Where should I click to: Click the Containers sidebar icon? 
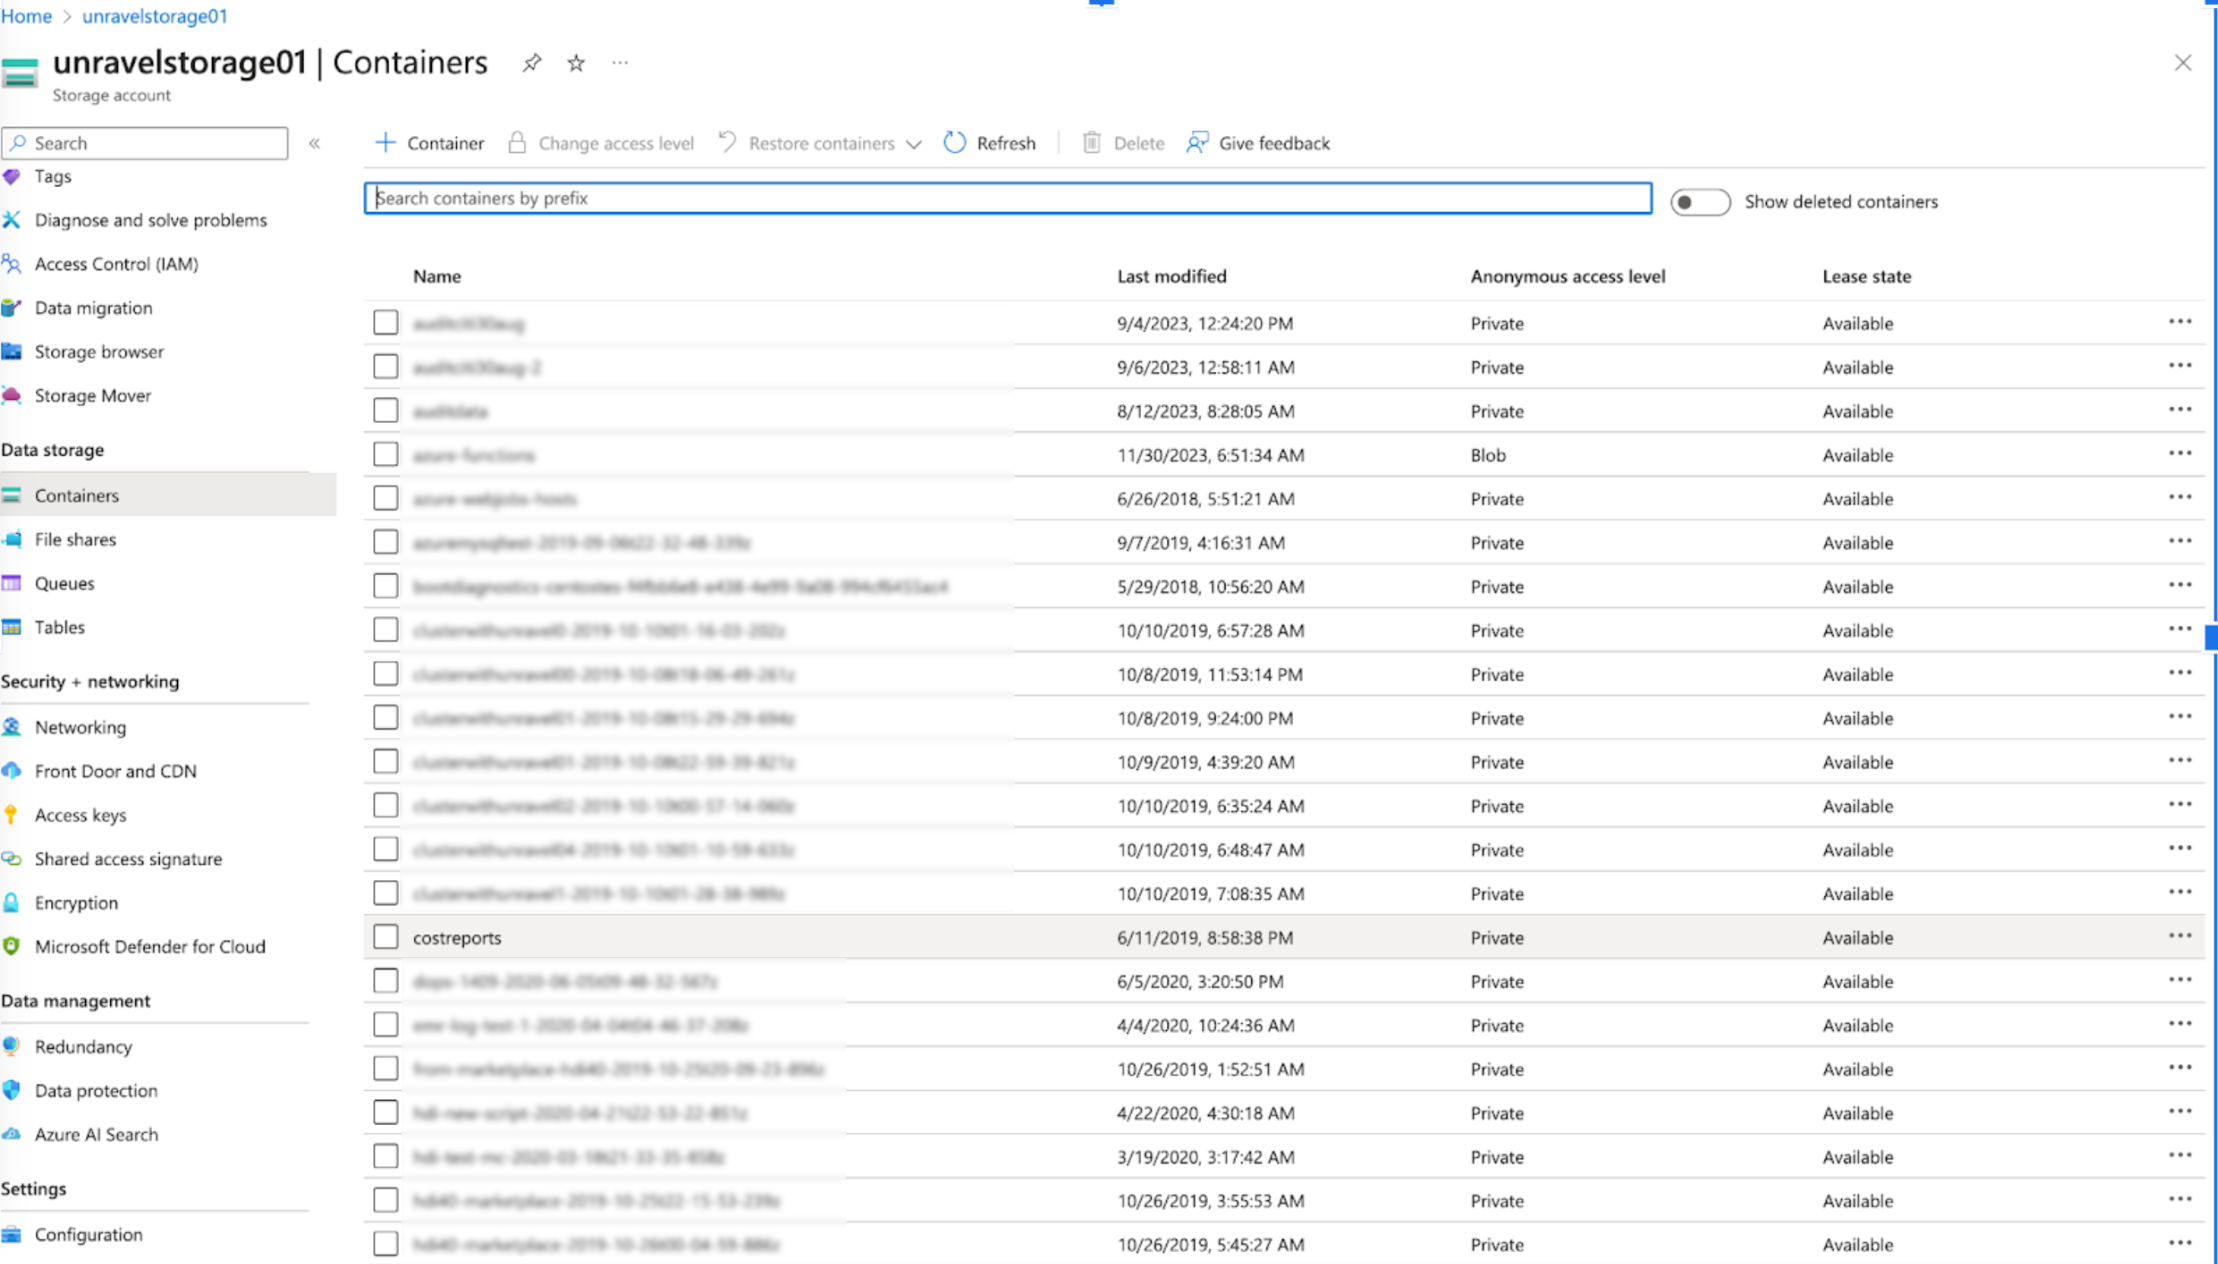[x=12, y=495]
